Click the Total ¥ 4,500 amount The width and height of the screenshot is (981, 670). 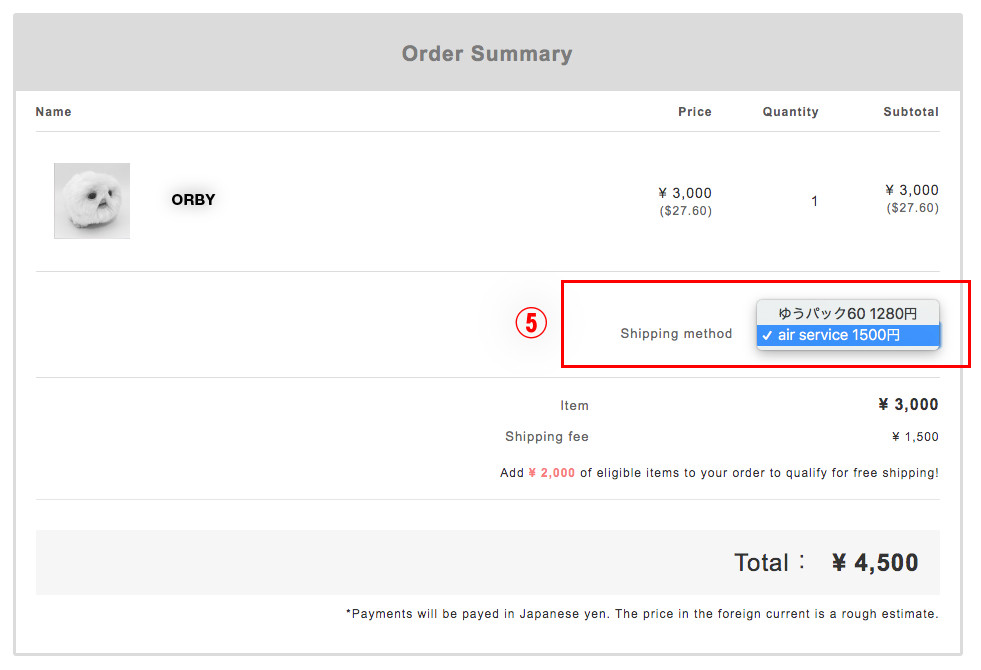(x=875, y=562)
